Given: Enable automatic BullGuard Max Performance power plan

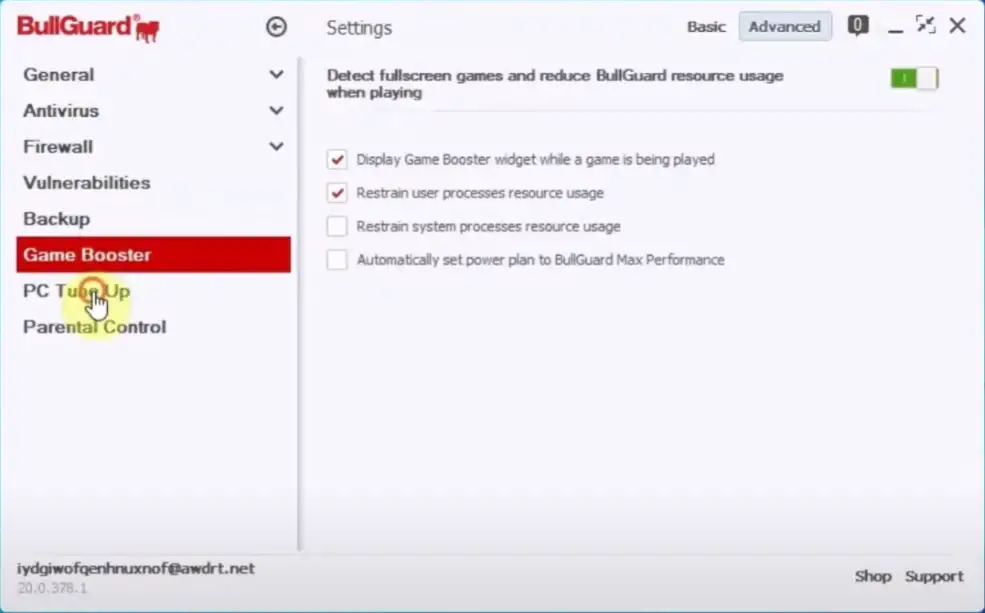Looking at the screenshot, I should pyautogui.click(x=337, y=260).
